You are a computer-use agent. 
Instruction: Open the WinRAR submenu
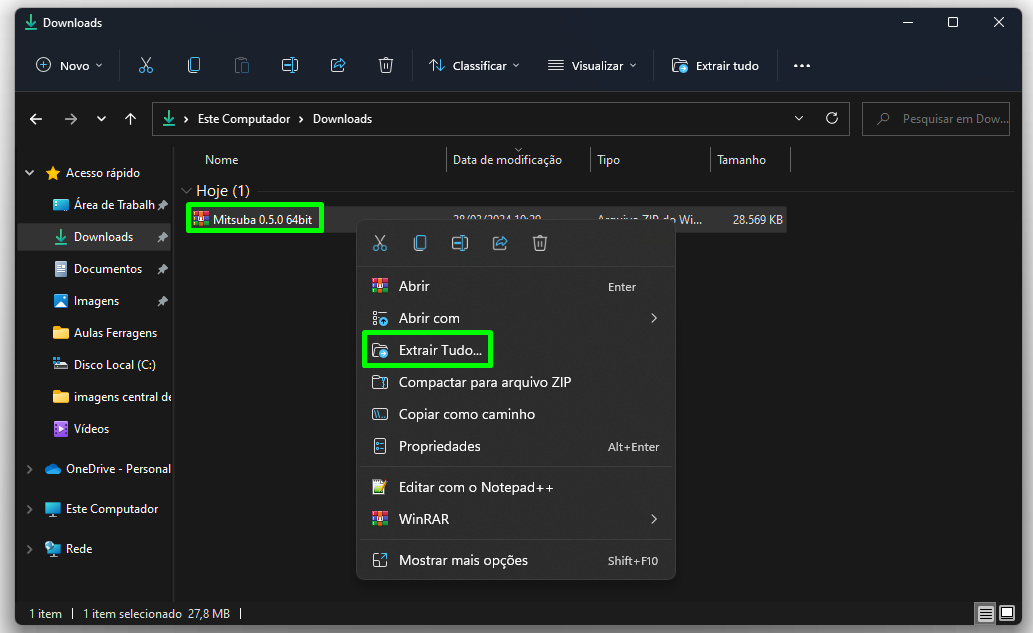point(516,519)
